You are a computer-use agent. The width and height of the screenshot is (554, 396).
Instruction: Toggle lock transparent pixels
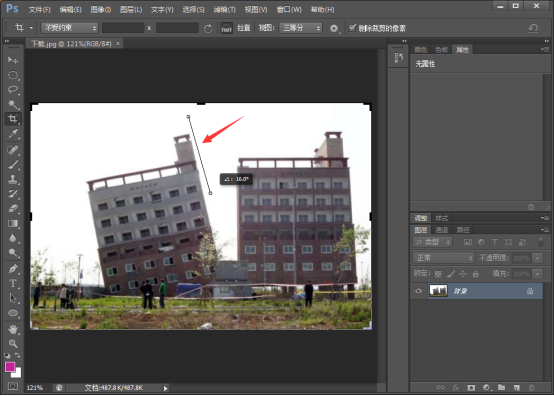click(x=438, y=274)
